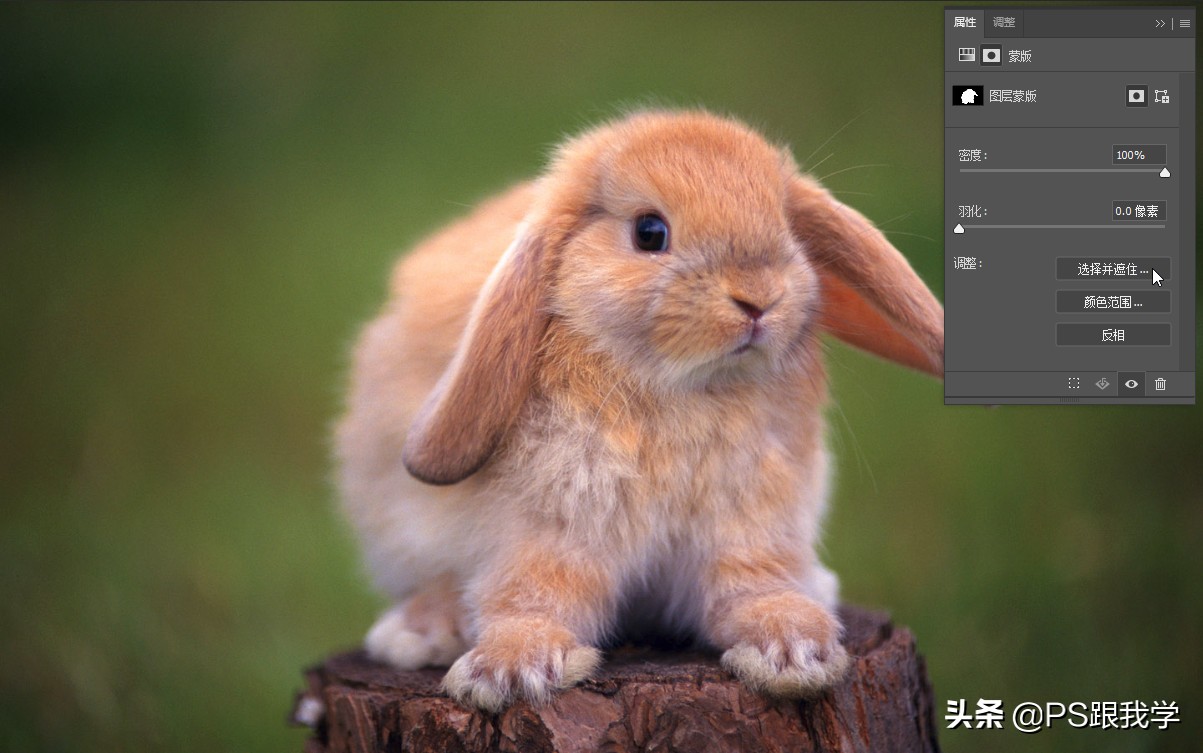1203x753 pixels.
Task: Click the layer properties icon left of 蒙版
Action: pyautogui.click(x=967, y=55)
